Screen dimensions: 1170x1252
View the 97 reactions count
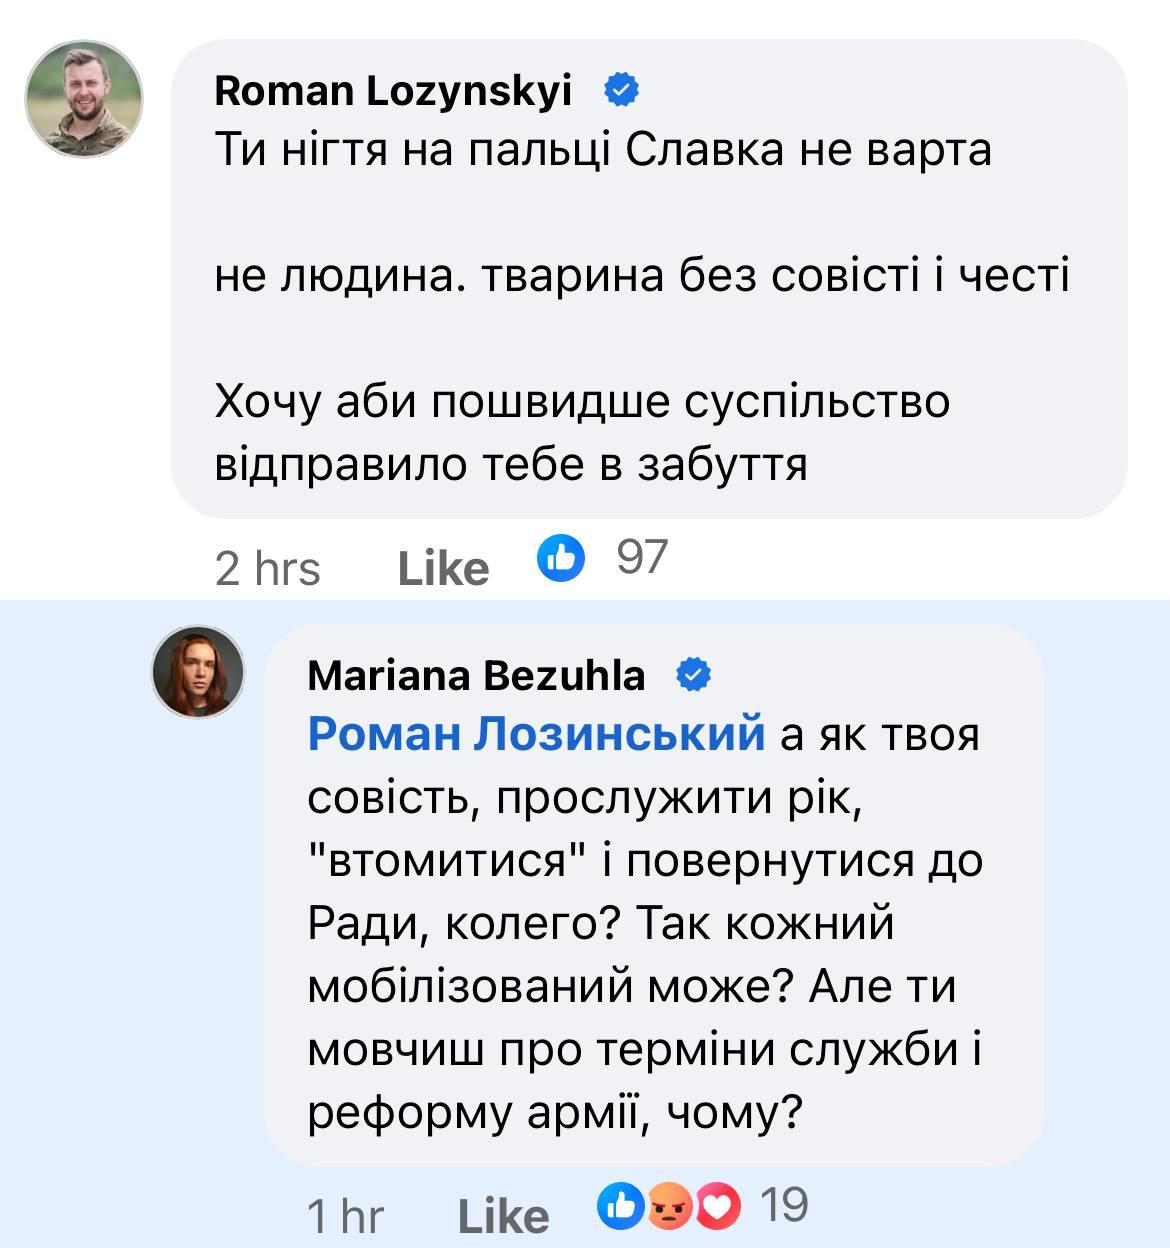click(641, 557)
